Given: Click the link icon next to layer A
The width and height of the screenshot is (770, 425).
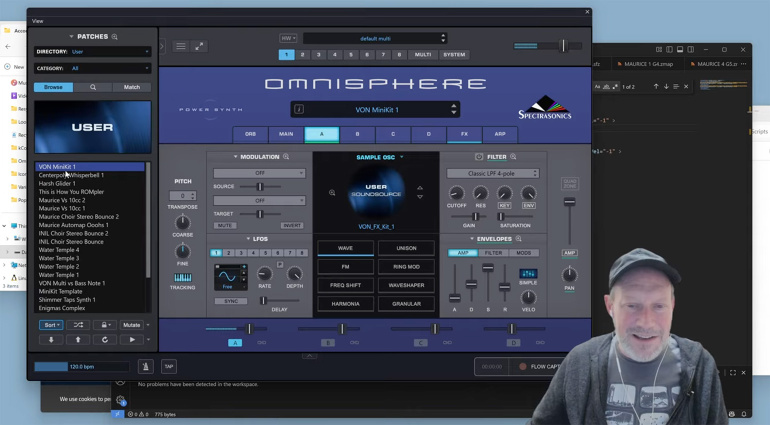Looking at the screenshot, I should (262, 342).
